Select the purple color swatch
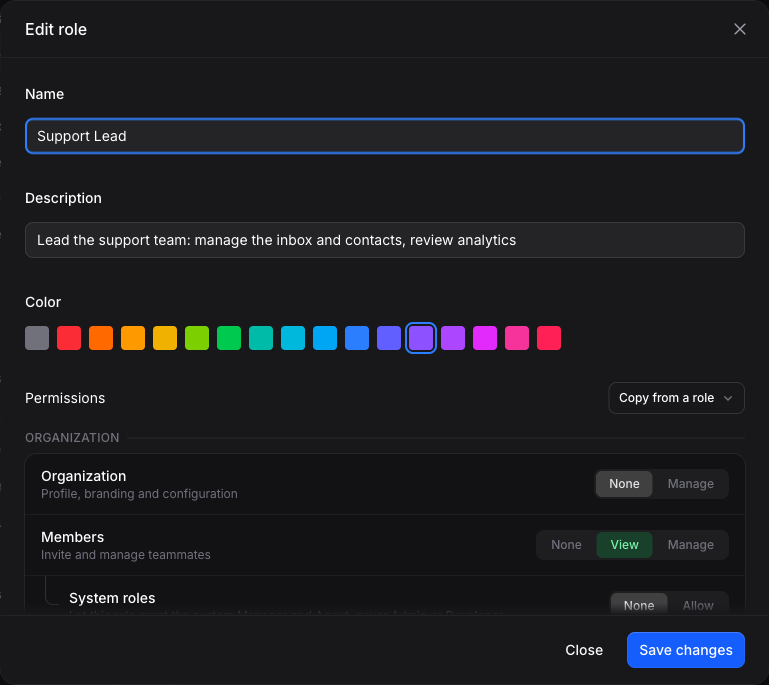This screenshot has height=685, width=769. [453, 338]
